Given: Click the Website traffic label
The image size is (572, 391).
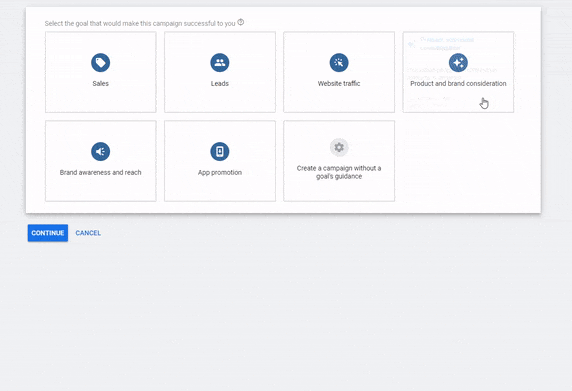Looking at the screenshot, I should [x=339, y=84].
